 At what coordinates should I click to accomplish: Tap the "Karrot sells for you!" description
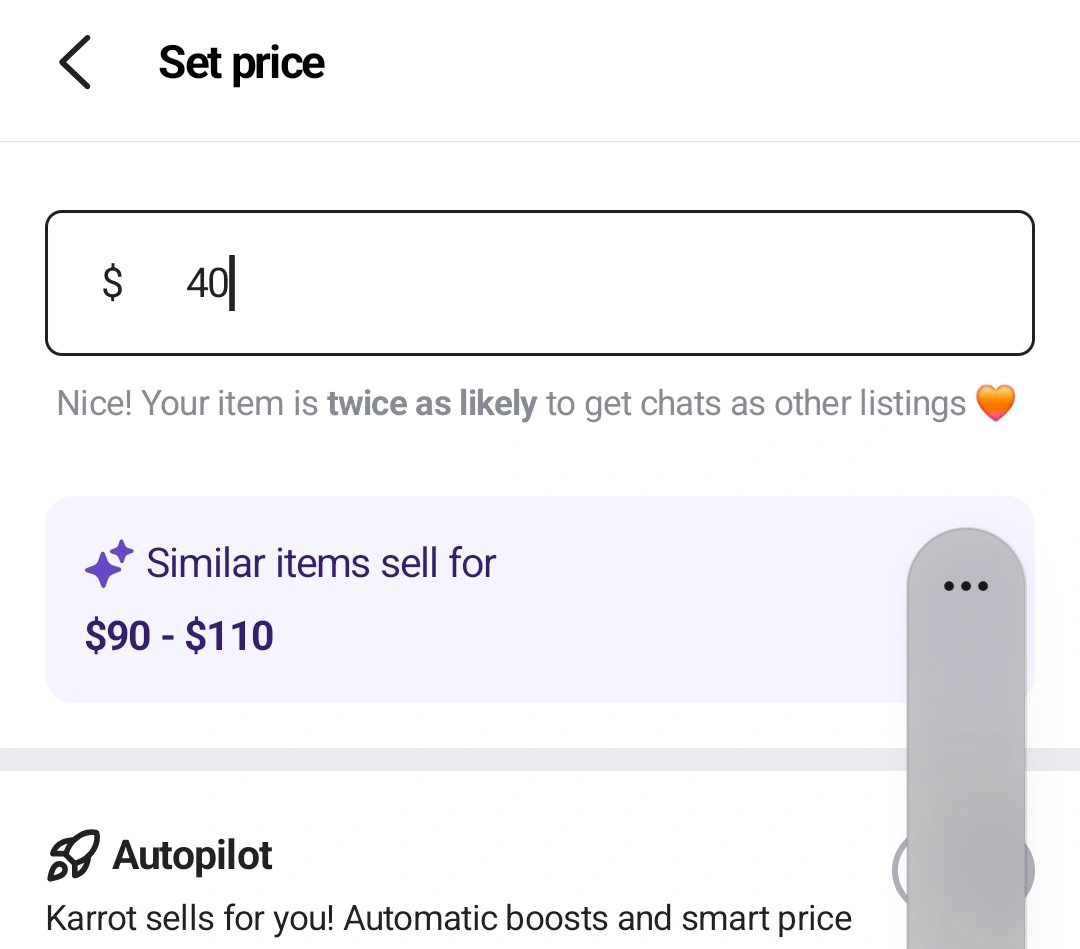448,918
